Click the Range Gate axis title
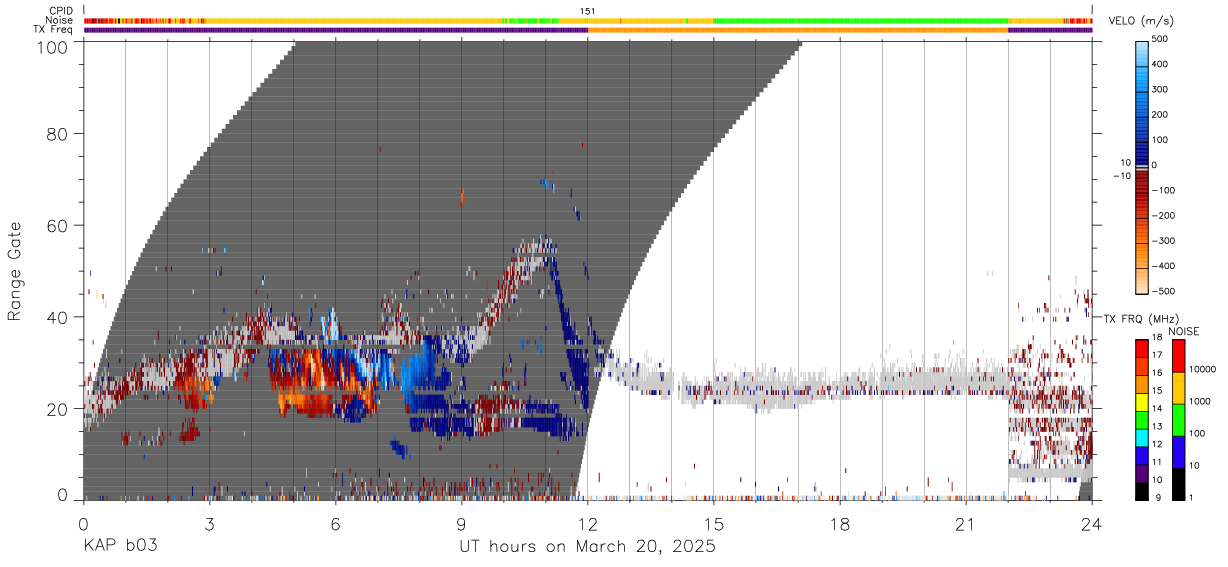Screen dimensions: 1228x567 point(16,271)
